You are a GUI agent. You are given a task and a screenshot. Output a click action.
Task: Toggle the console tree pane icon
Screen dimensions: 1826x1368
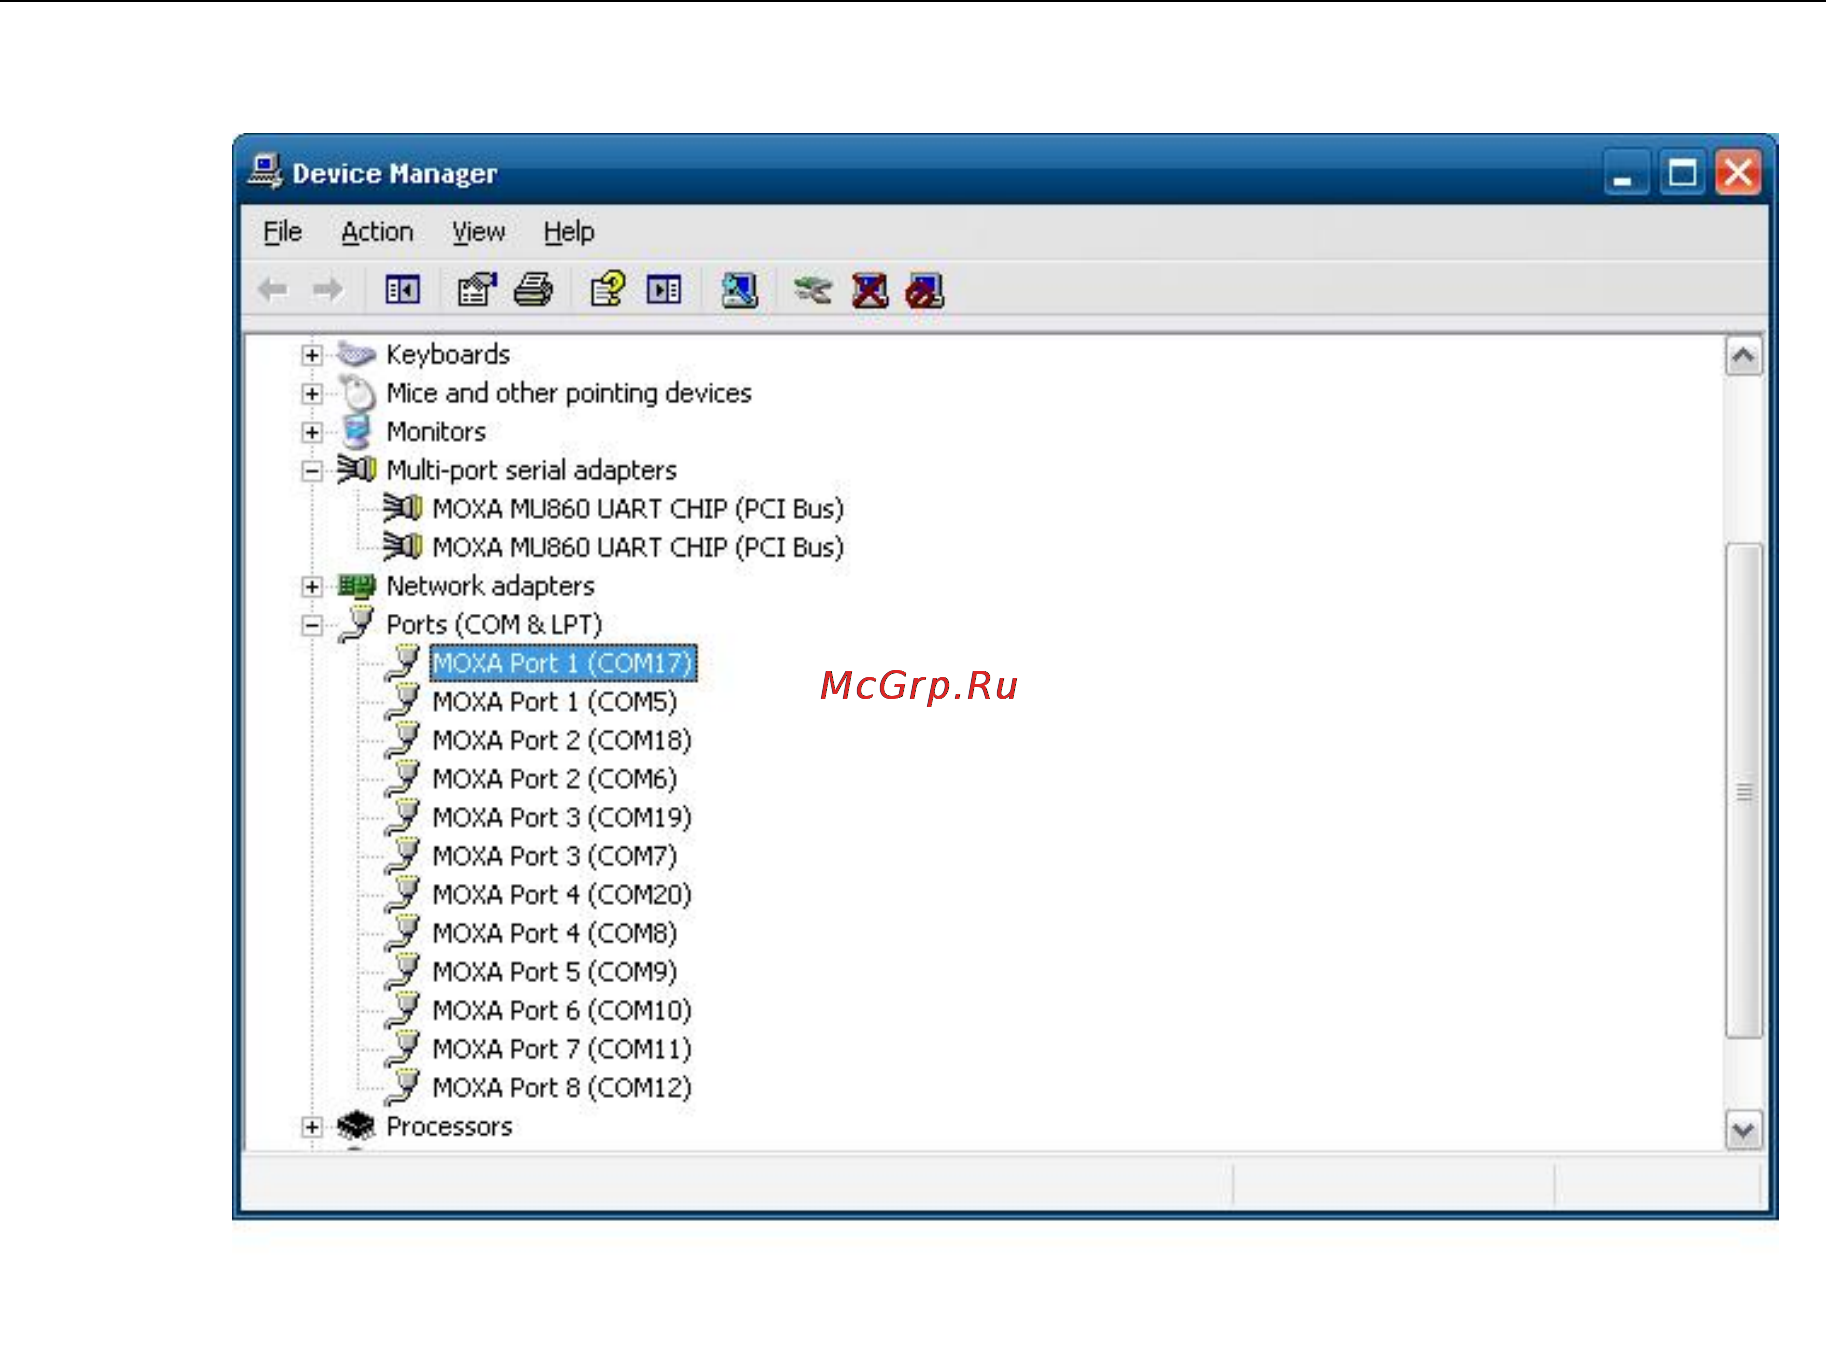402,291
